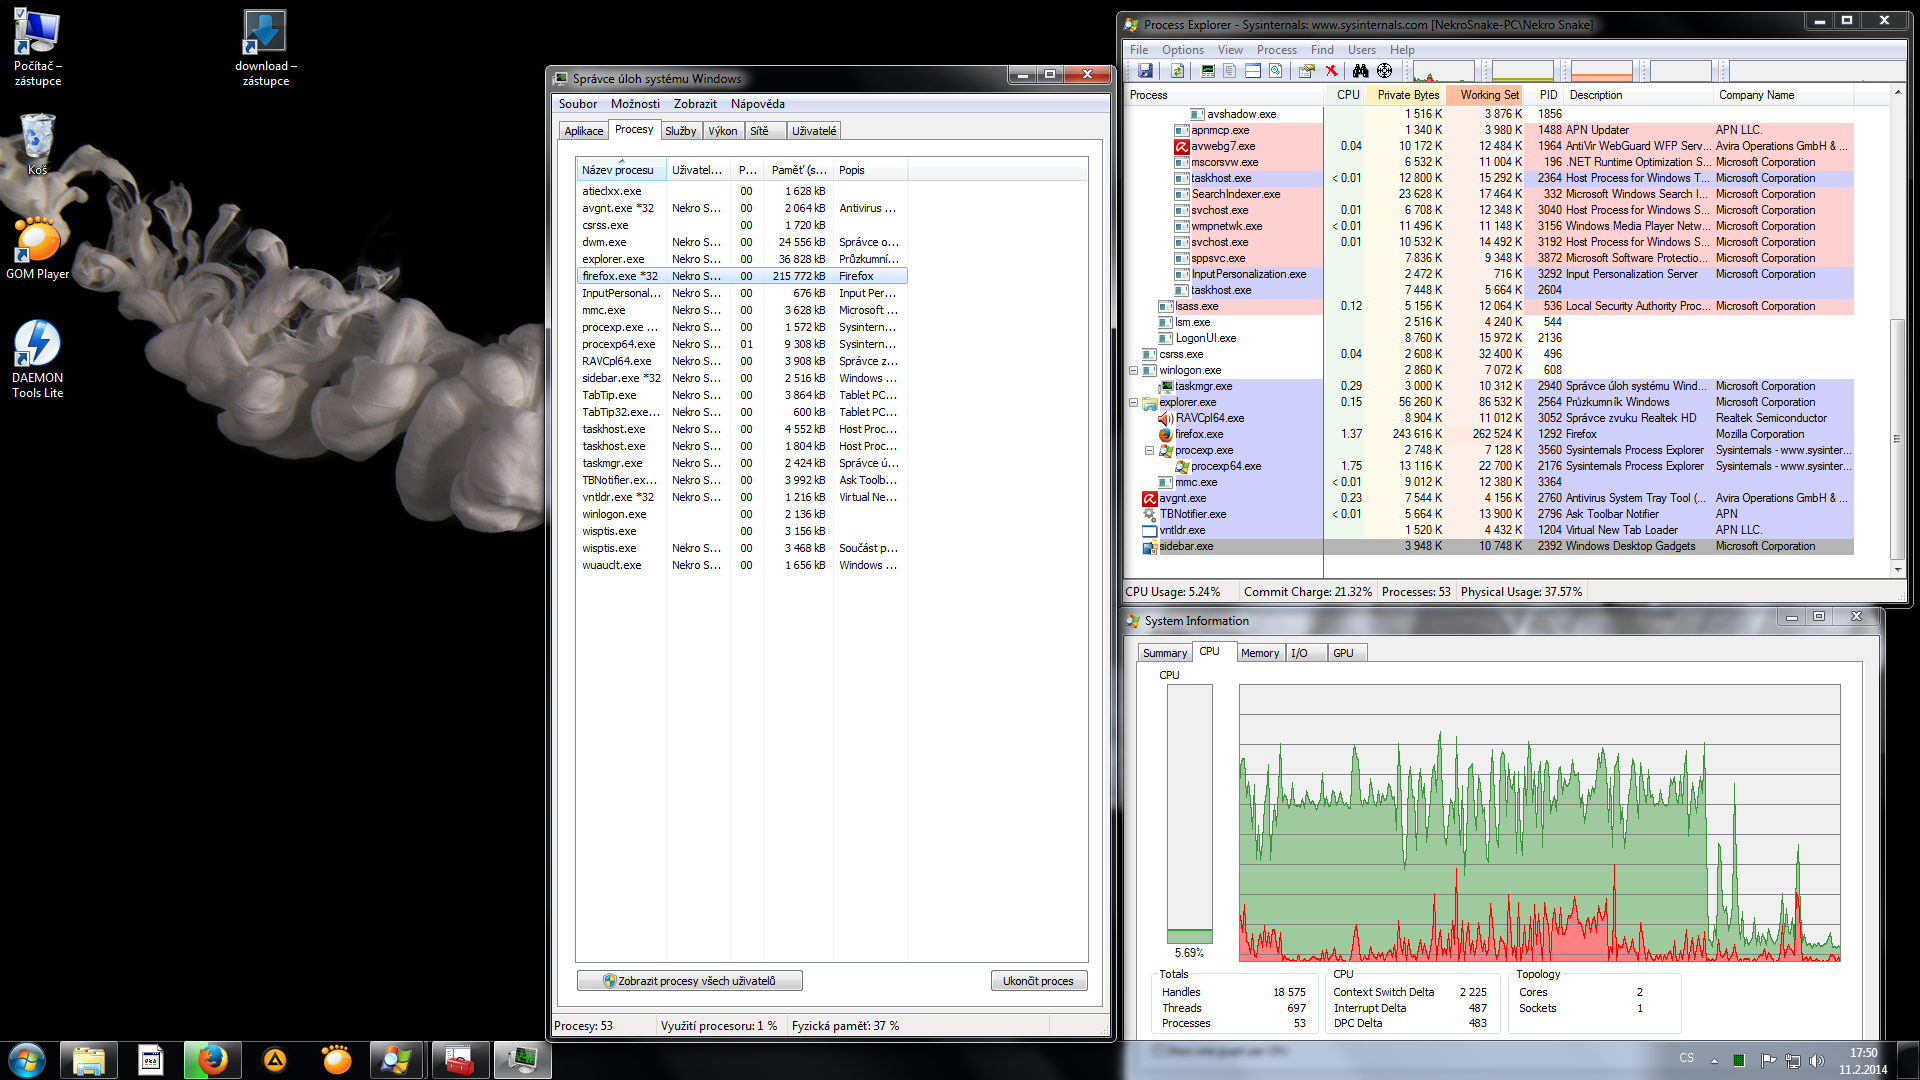Click the avwebg7.exe Avira icon
The image size is (1920, 1080).
point(1181,146)
